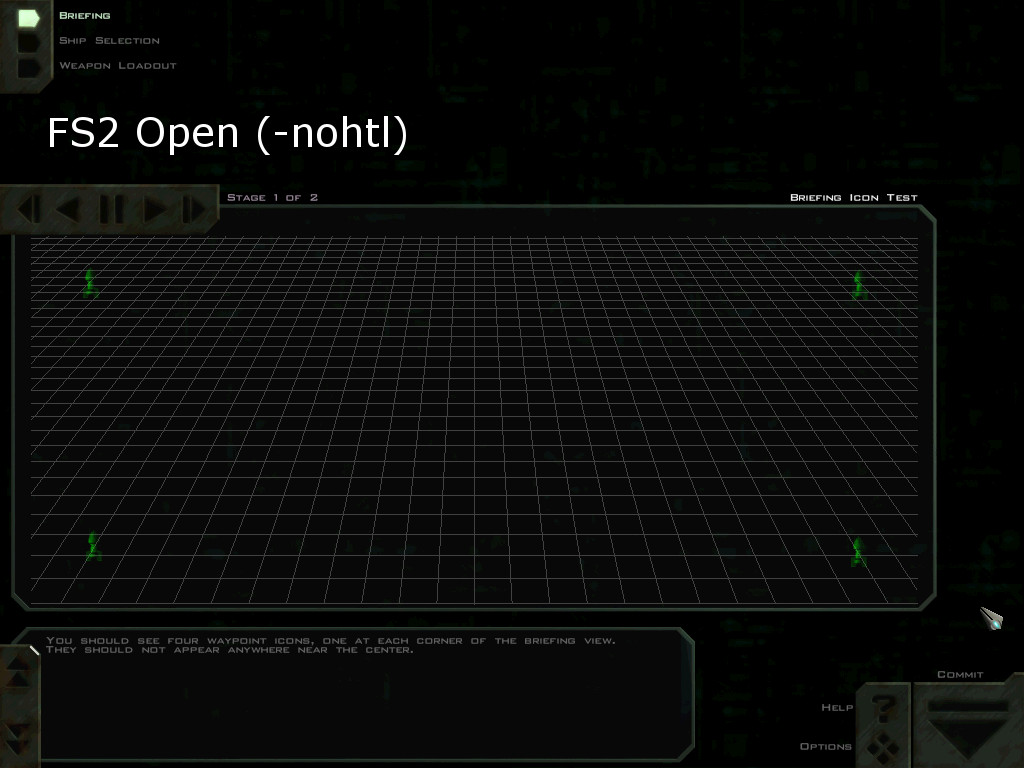This screenshot has height=768, width=1024.
Task: Pause the briefing playback
Action: pos(111,209)
